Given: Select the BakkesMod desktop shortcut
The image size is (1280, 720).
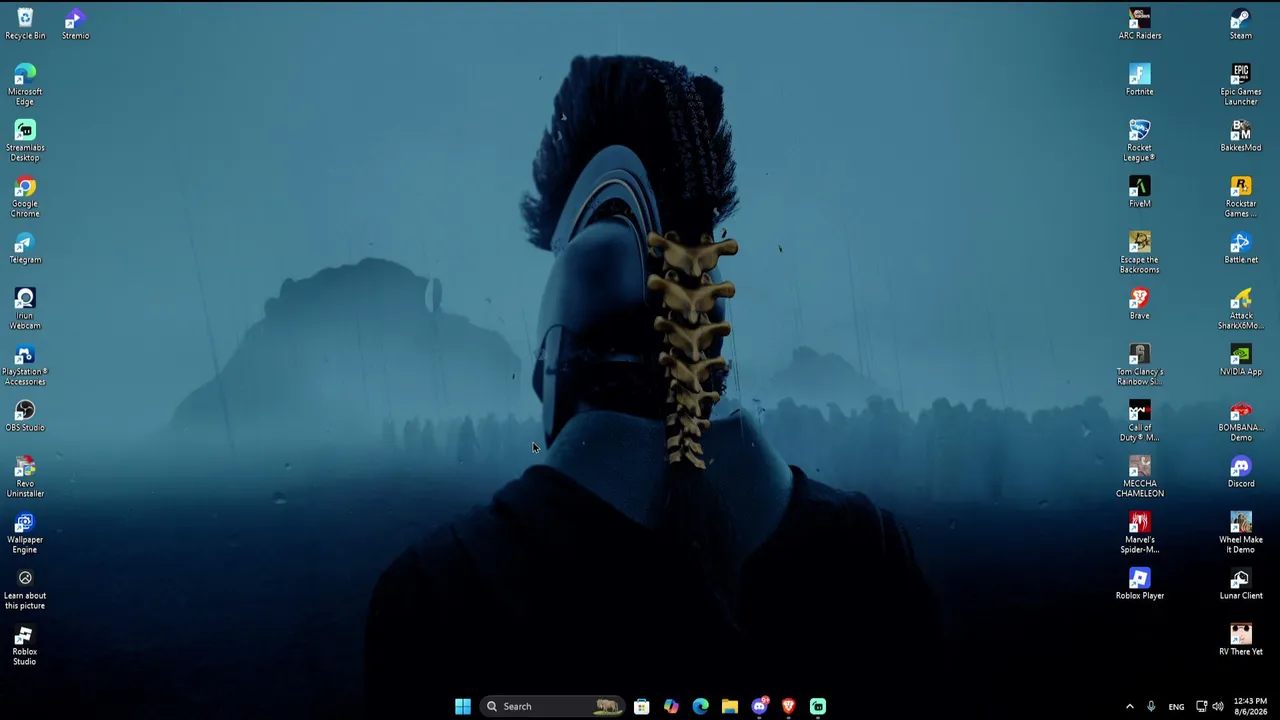Looking at the screenshot, I should (x=1241, y=136).
